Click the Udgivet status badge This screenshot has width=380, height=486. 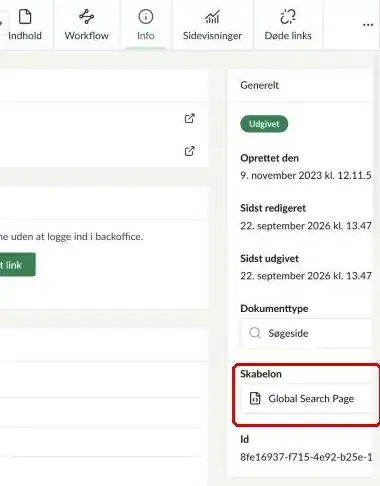click(264, 124)
